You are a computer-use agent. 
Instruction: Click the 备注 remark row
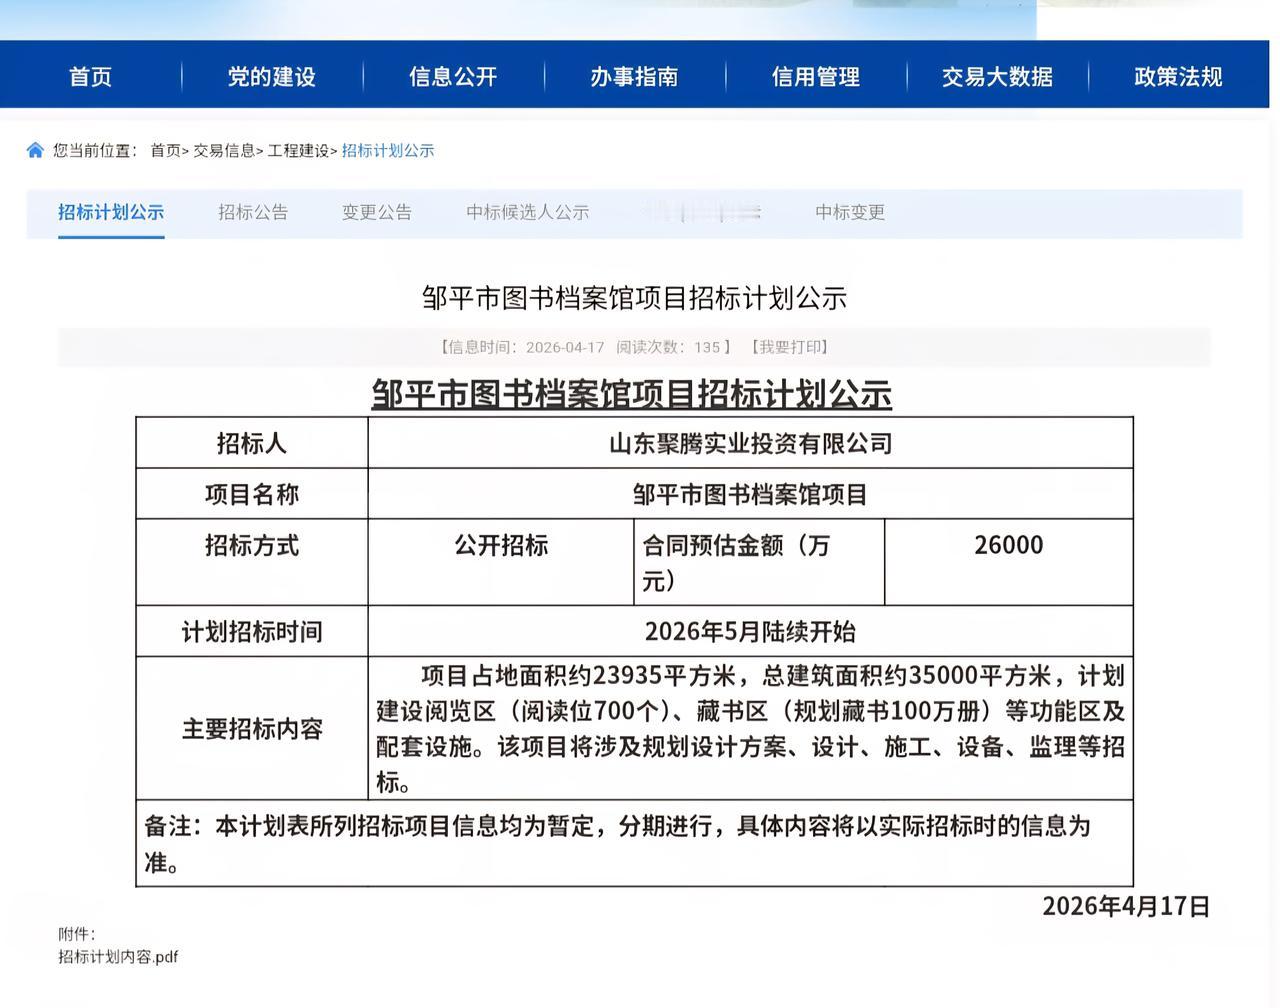click(x=635, y=843)
